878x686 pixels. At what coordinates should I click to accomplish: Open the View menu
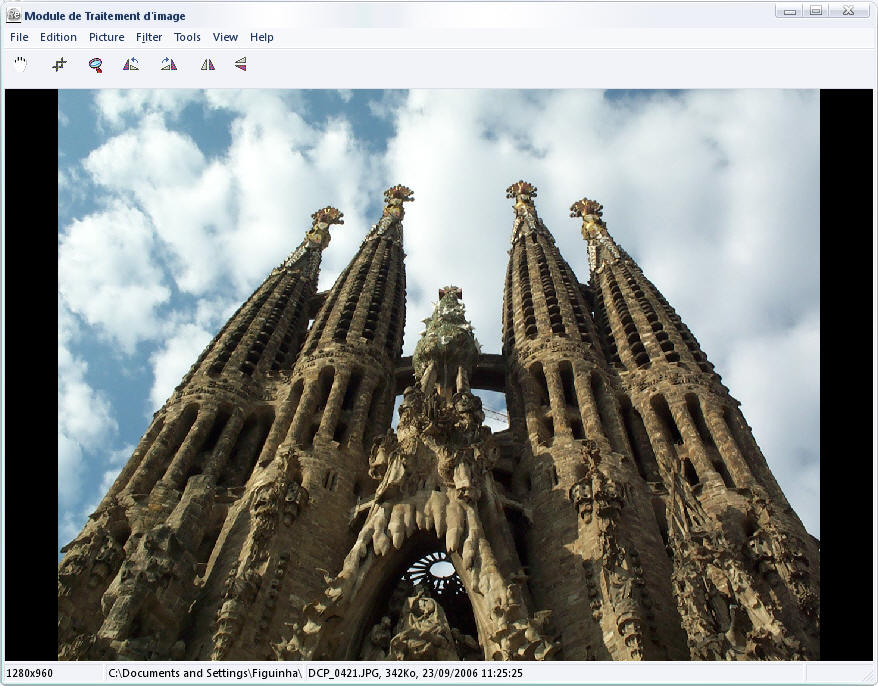pos(225,37)
